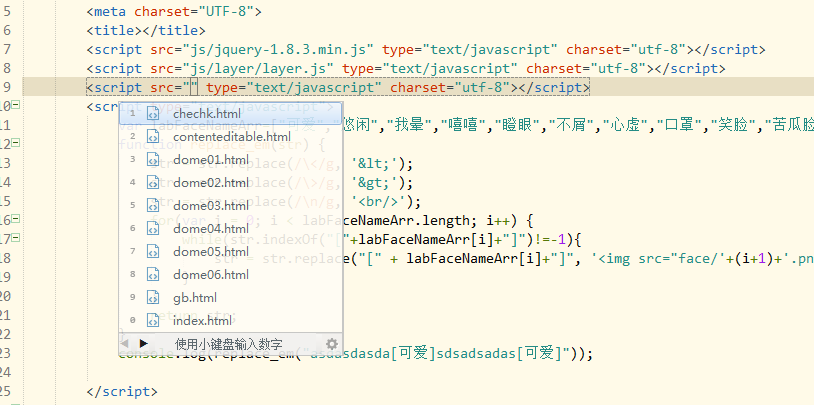Go to previous suggestions page arrow
Viewport: 814px width, 405px height.
click(125, 343)
